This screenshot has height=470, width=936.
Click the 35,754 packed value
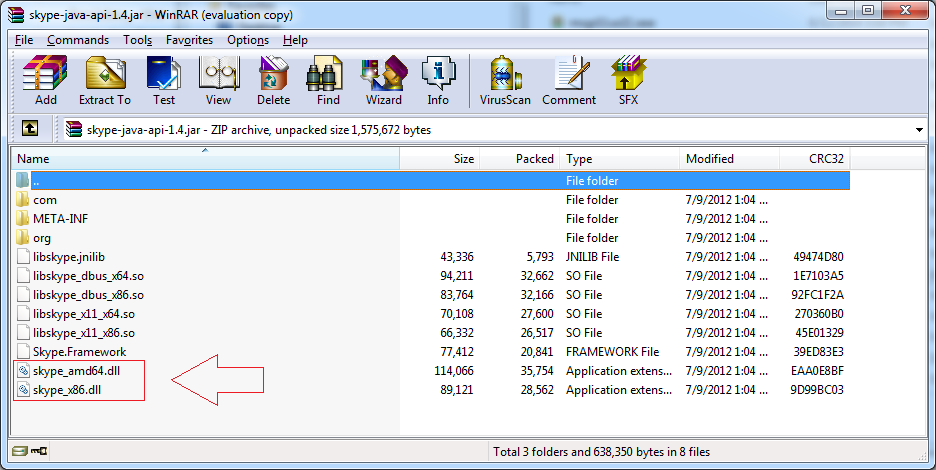click(537, 371)
